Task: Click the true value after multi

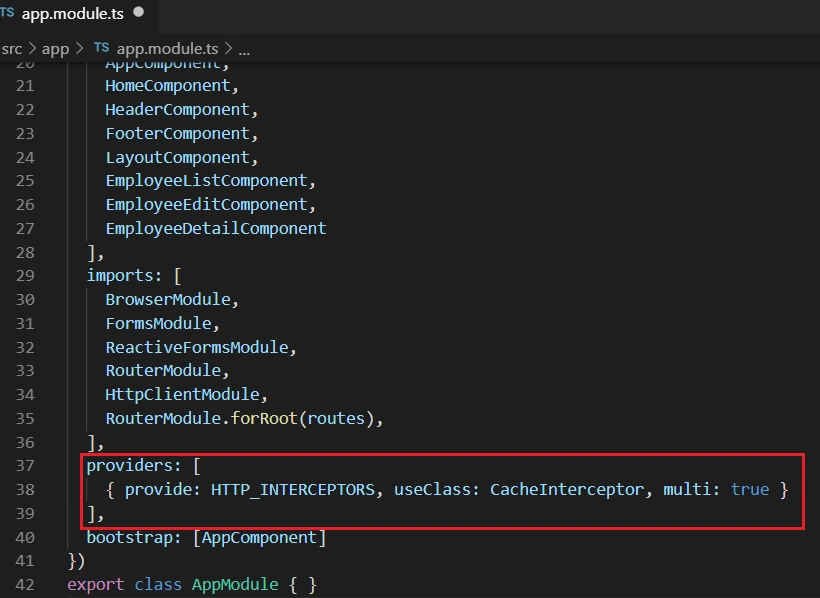Action: [749, 490]
